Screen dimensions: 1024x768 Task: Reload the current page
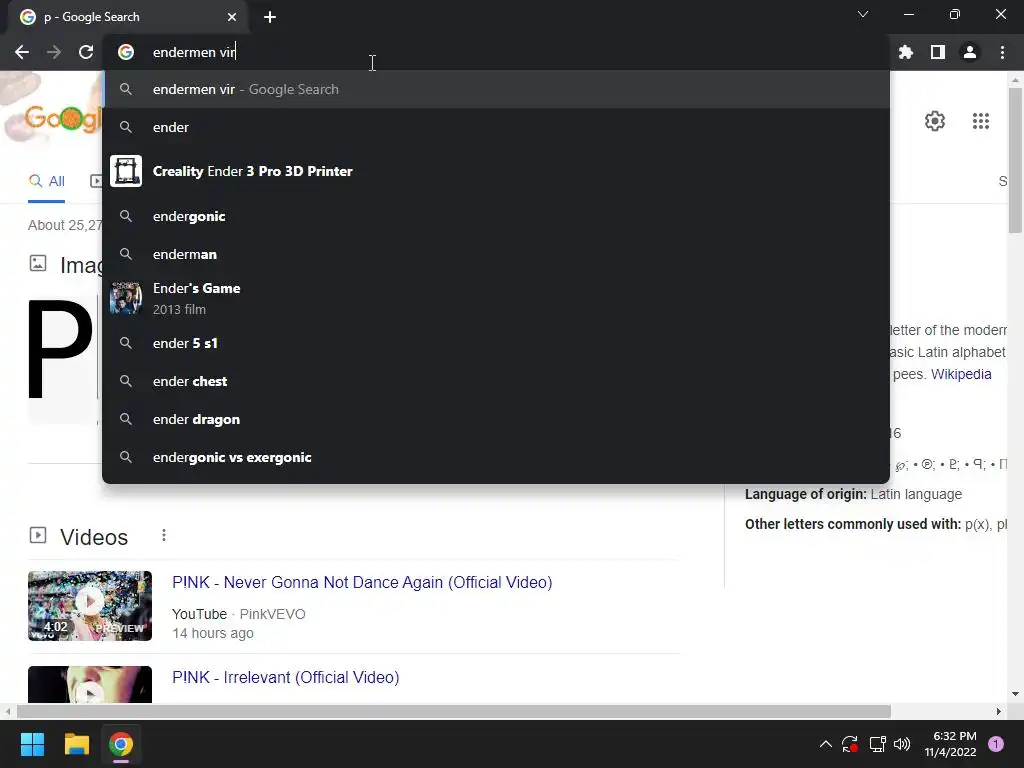(86, 52)
